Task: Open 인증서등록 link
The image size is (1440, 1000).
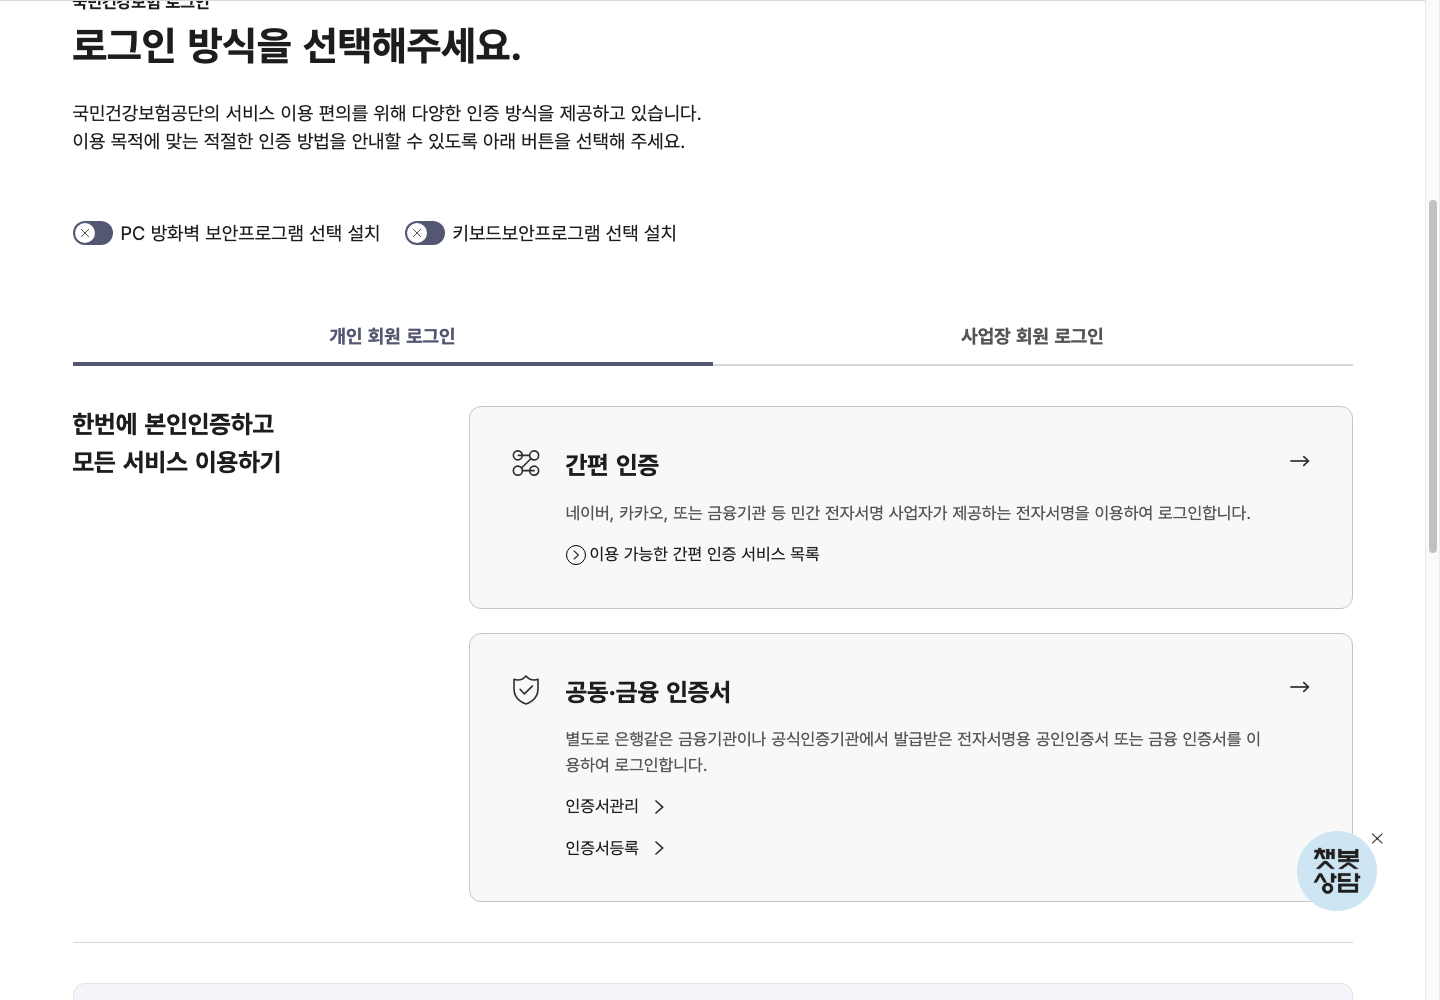Action: pos(602,848)
